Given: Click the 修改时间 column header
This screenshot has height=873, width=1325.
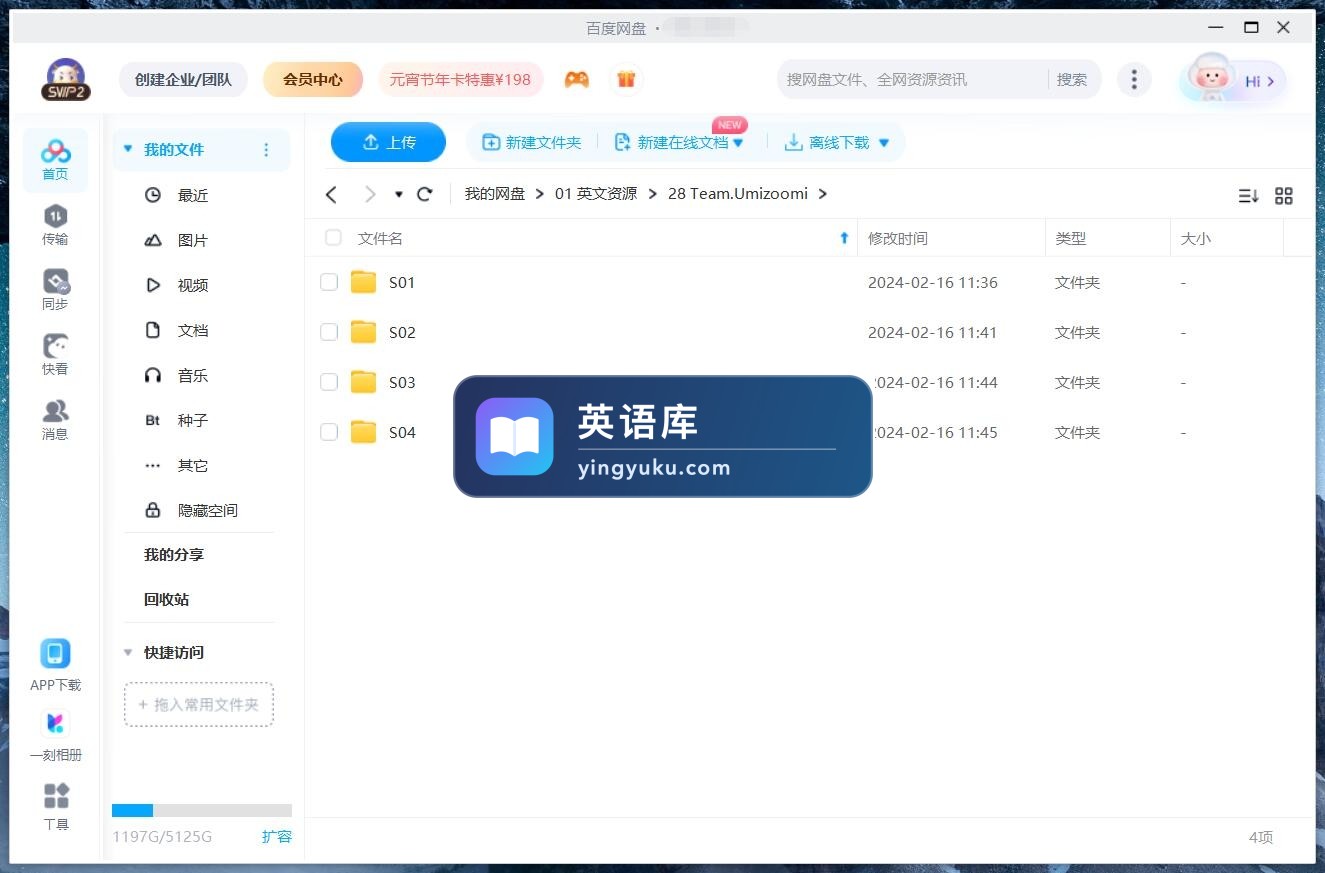Looking at the screenshot, I should [897, 238].
